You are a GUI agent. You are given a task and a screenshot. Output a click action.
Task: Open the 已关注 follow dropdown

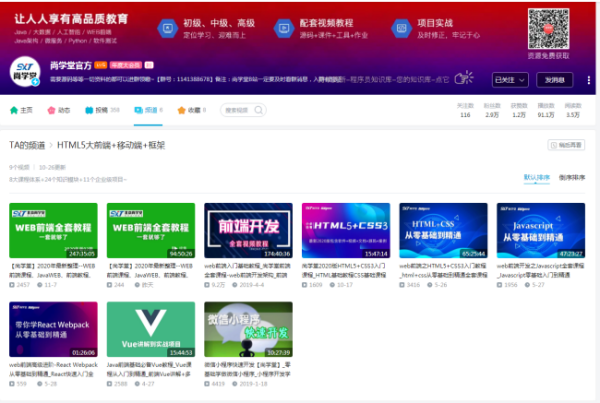click(x=510, y=80)
